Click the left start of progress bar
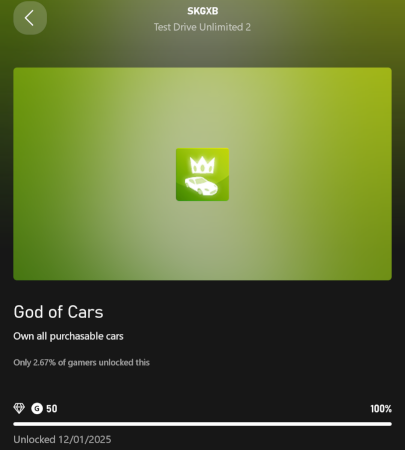The height and width of the screenshot is (450, 405). coord(17,424)
